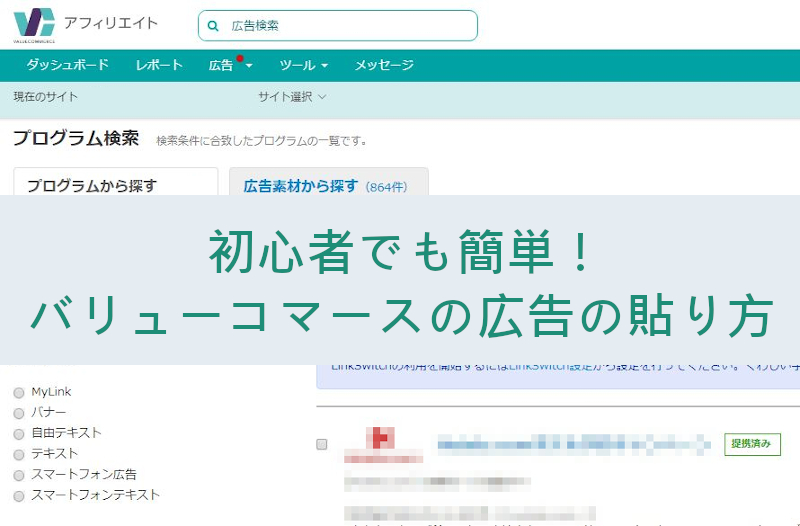Click the search magnifier icon
Image resolution: width=800 pixels, height=526 pixels.
213,26
